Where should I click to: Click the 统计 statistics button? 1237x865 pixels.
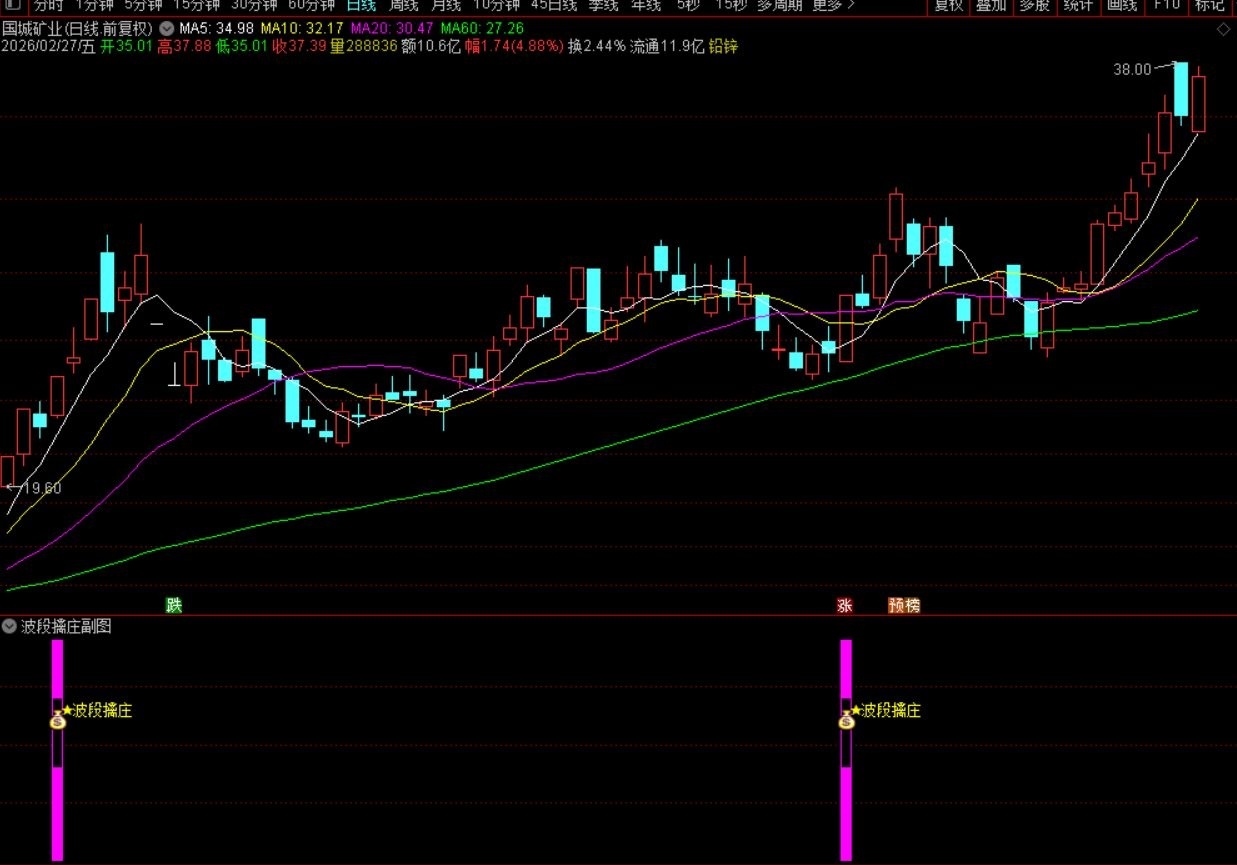(1077, 5)
